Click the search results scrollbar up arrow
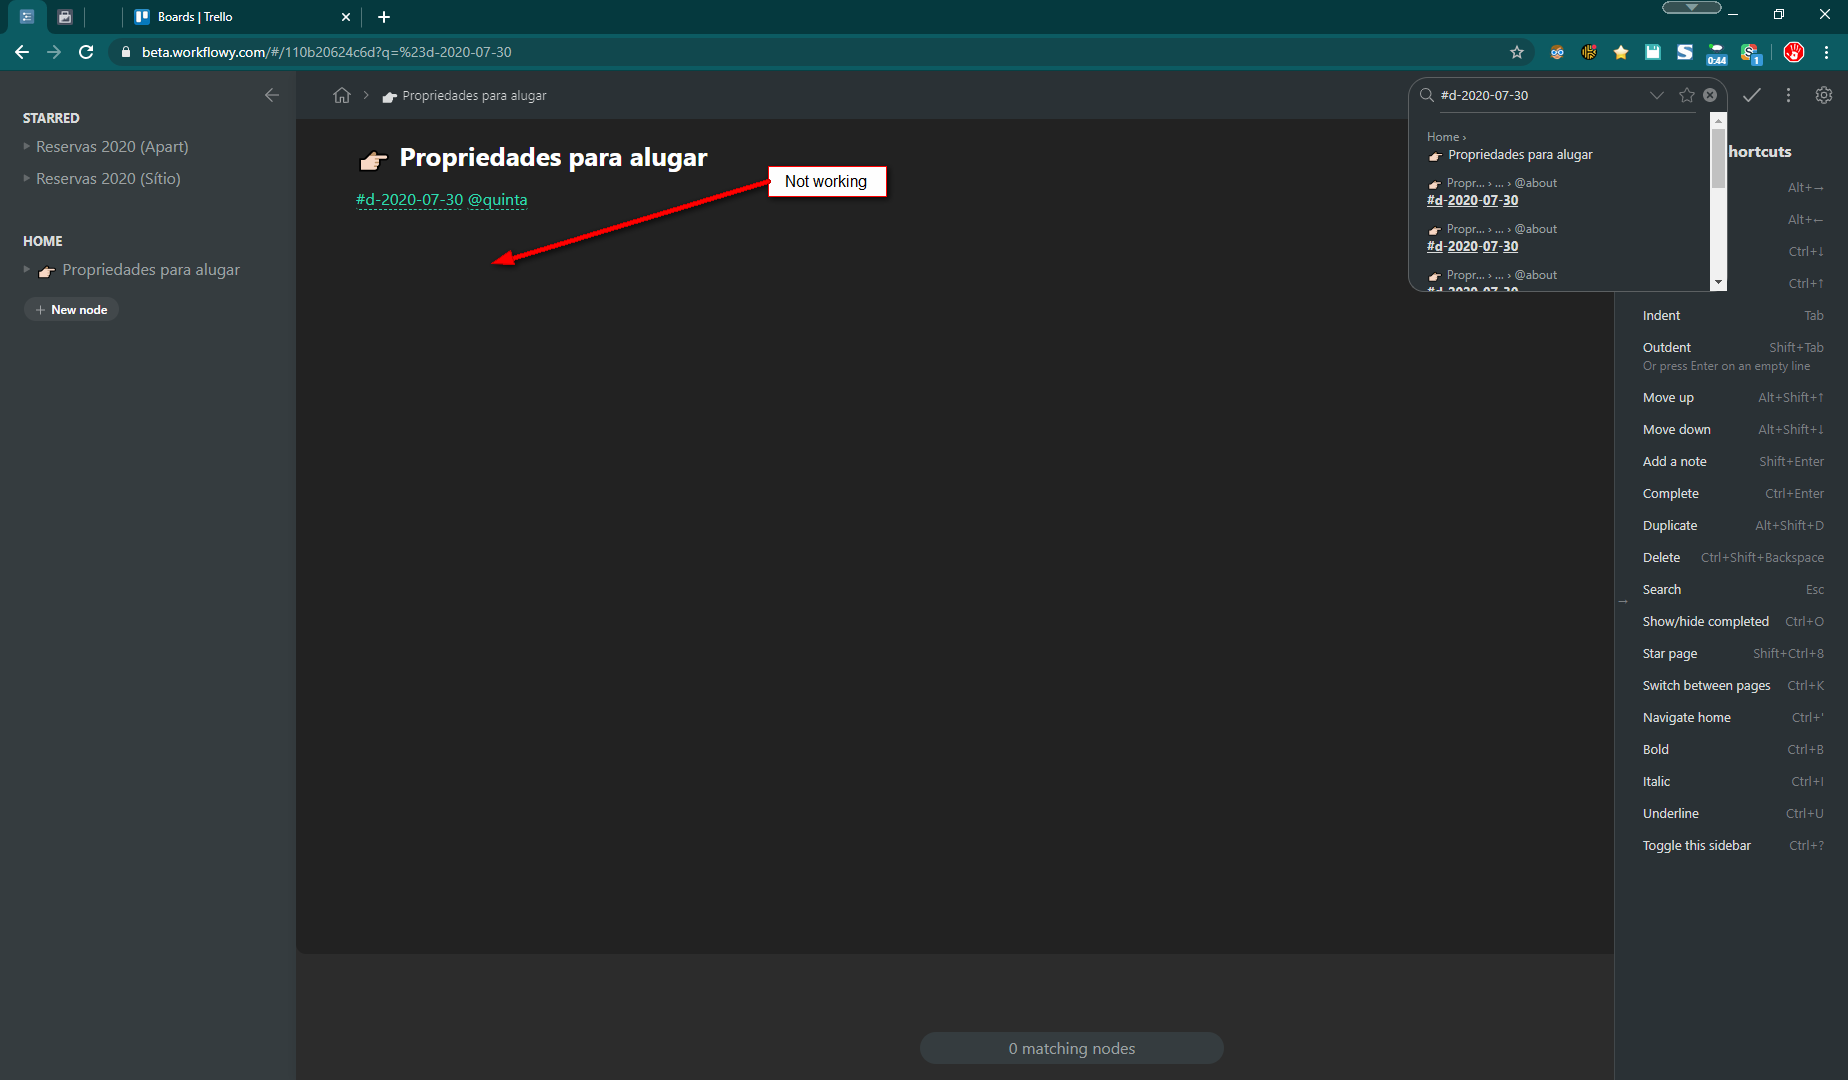Screen dimensions: 1848x1080 coord(1719,120)
